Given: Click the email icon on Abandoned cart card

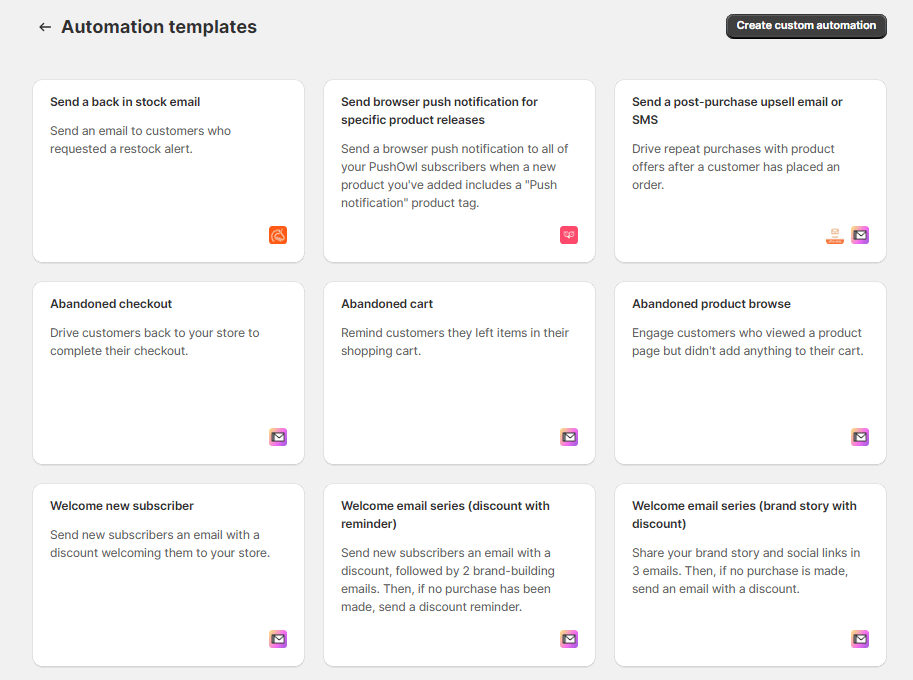Looking at the screenshot, I should click(569, 437).
